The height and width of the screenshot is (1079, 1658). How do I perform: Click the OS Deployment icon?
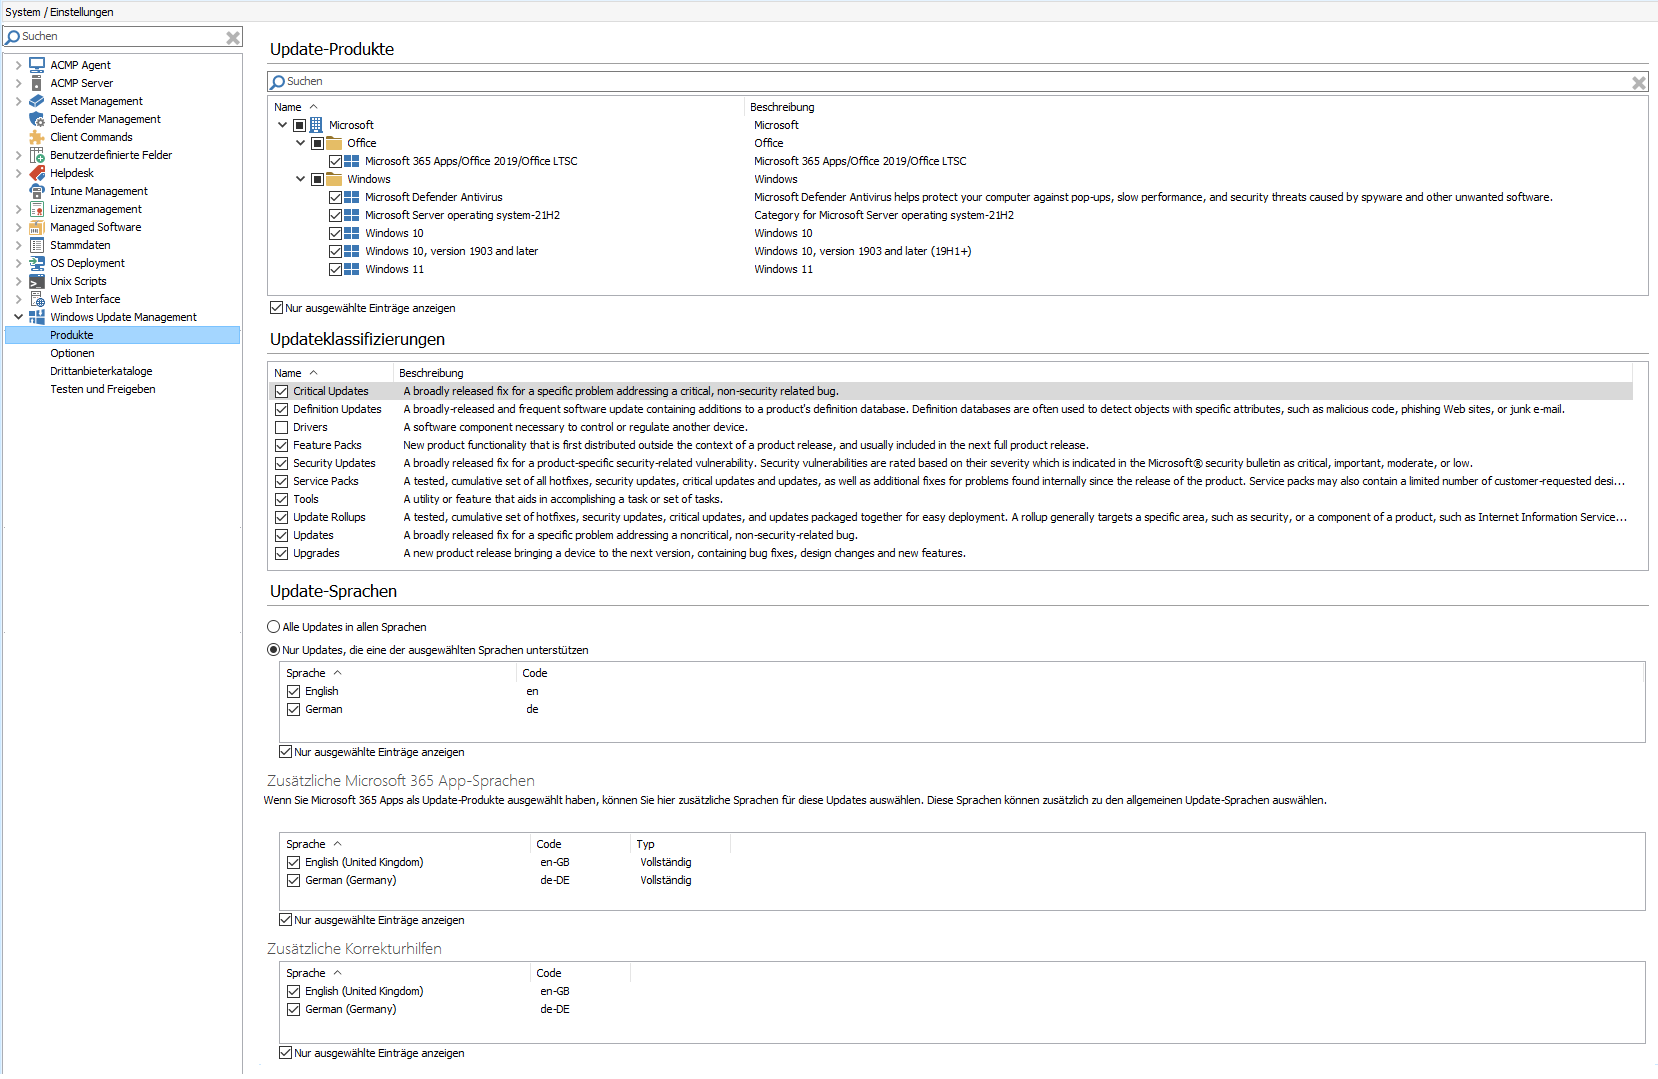click(37, 263)
